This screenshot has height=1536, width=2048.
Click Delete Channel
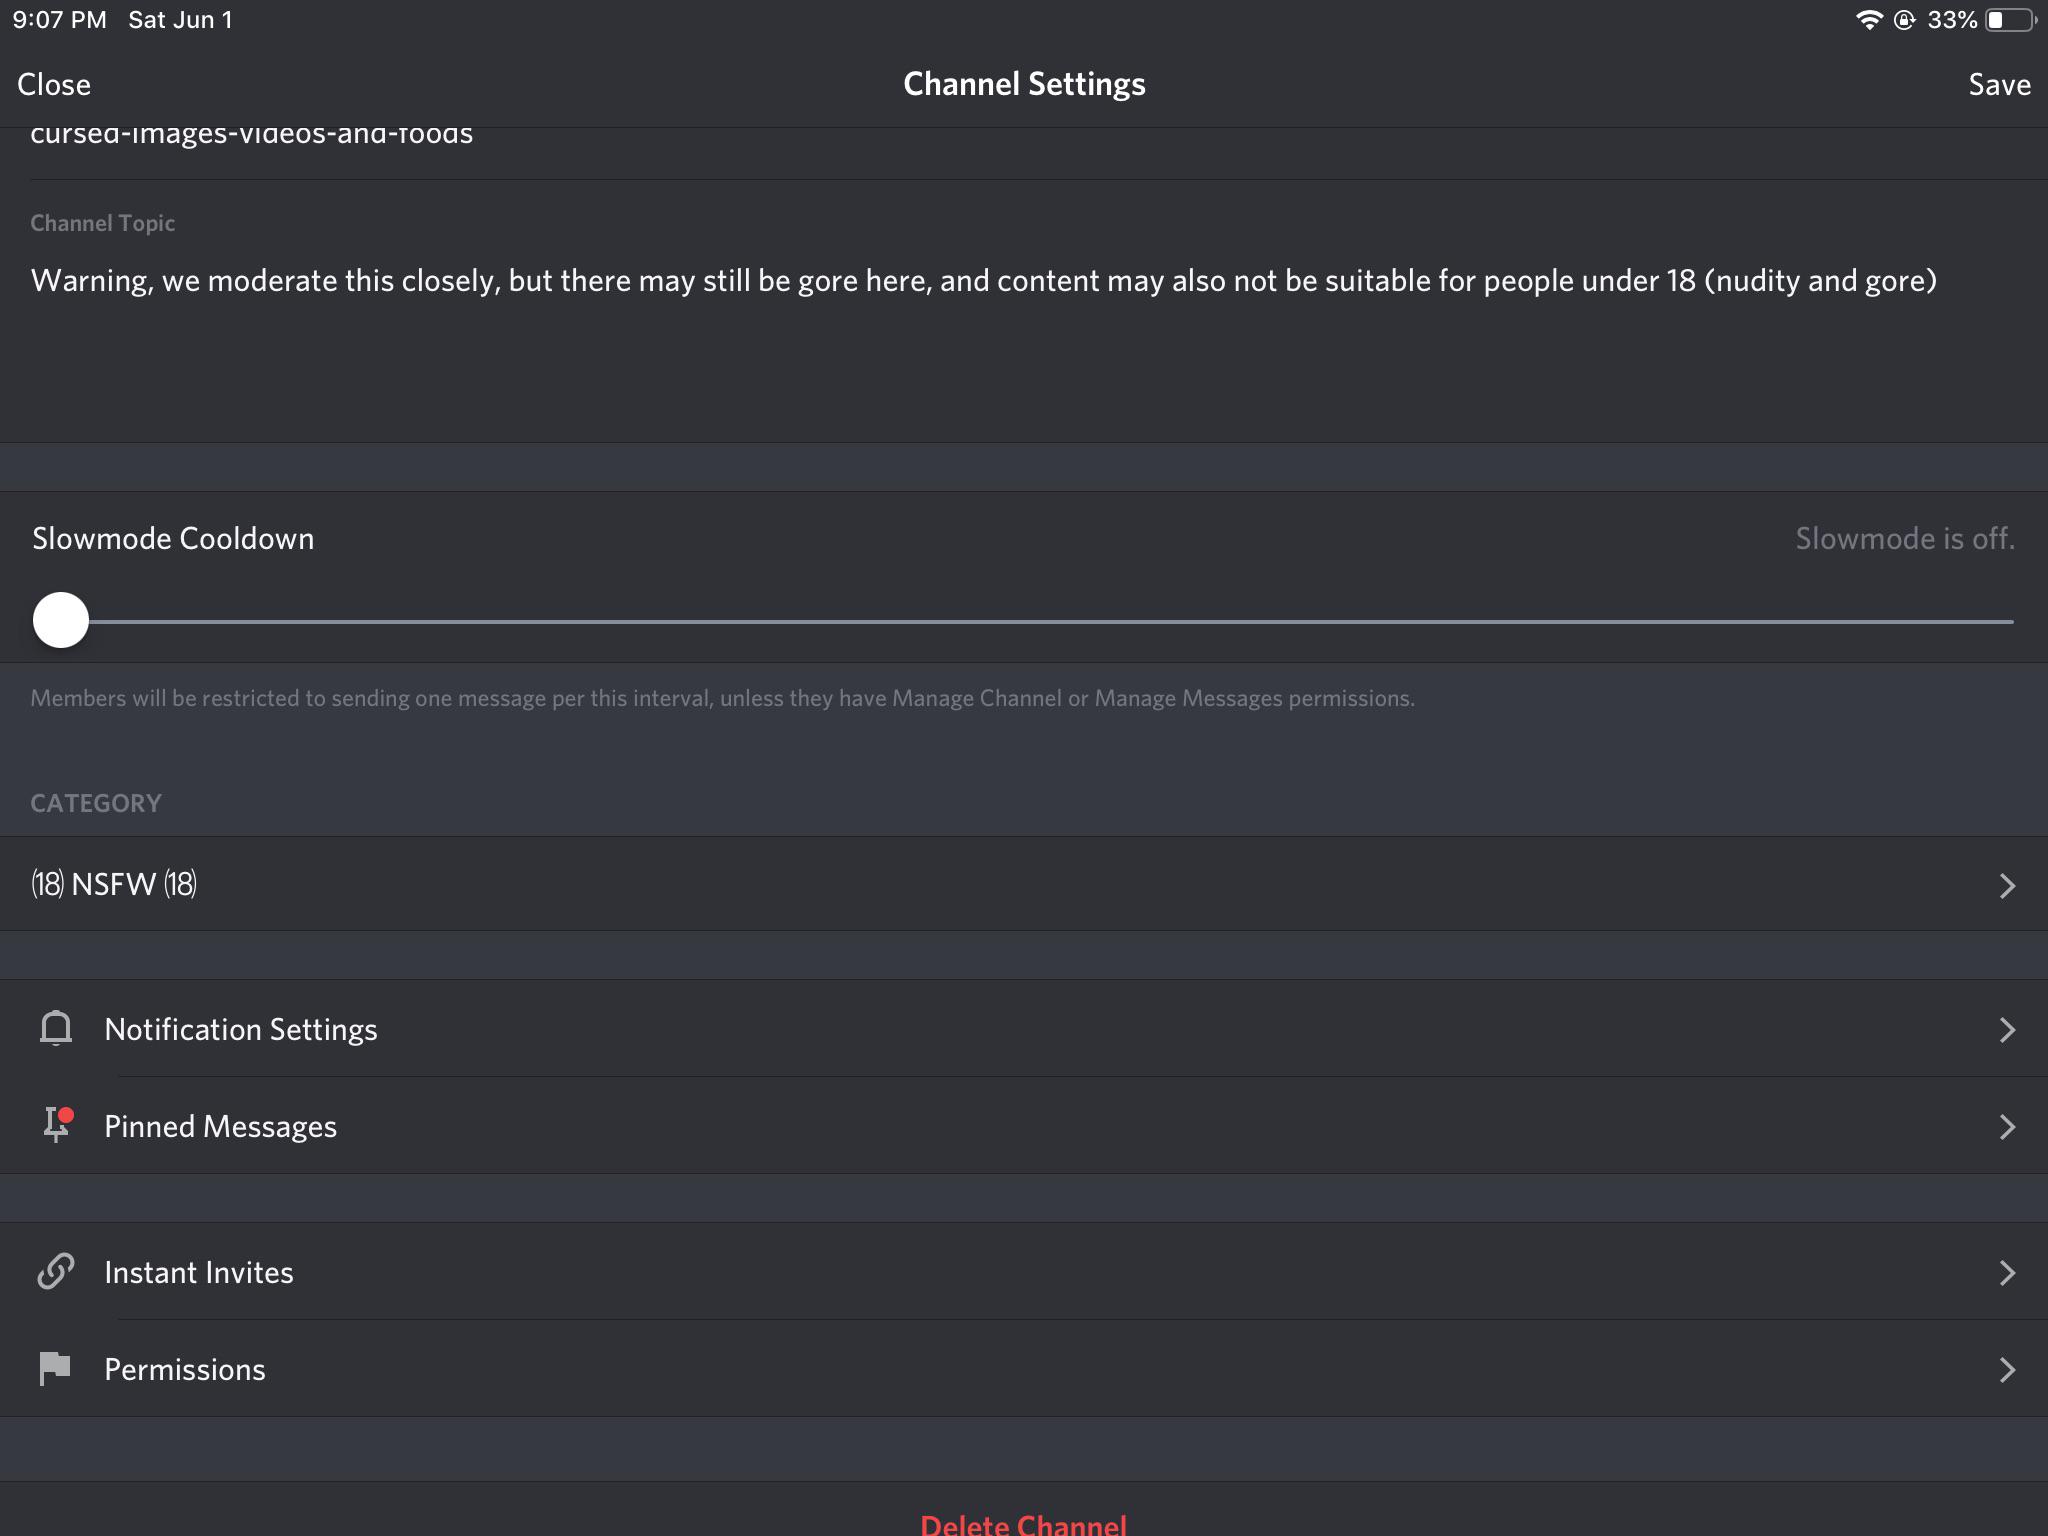click(x=1024, y=1524)
